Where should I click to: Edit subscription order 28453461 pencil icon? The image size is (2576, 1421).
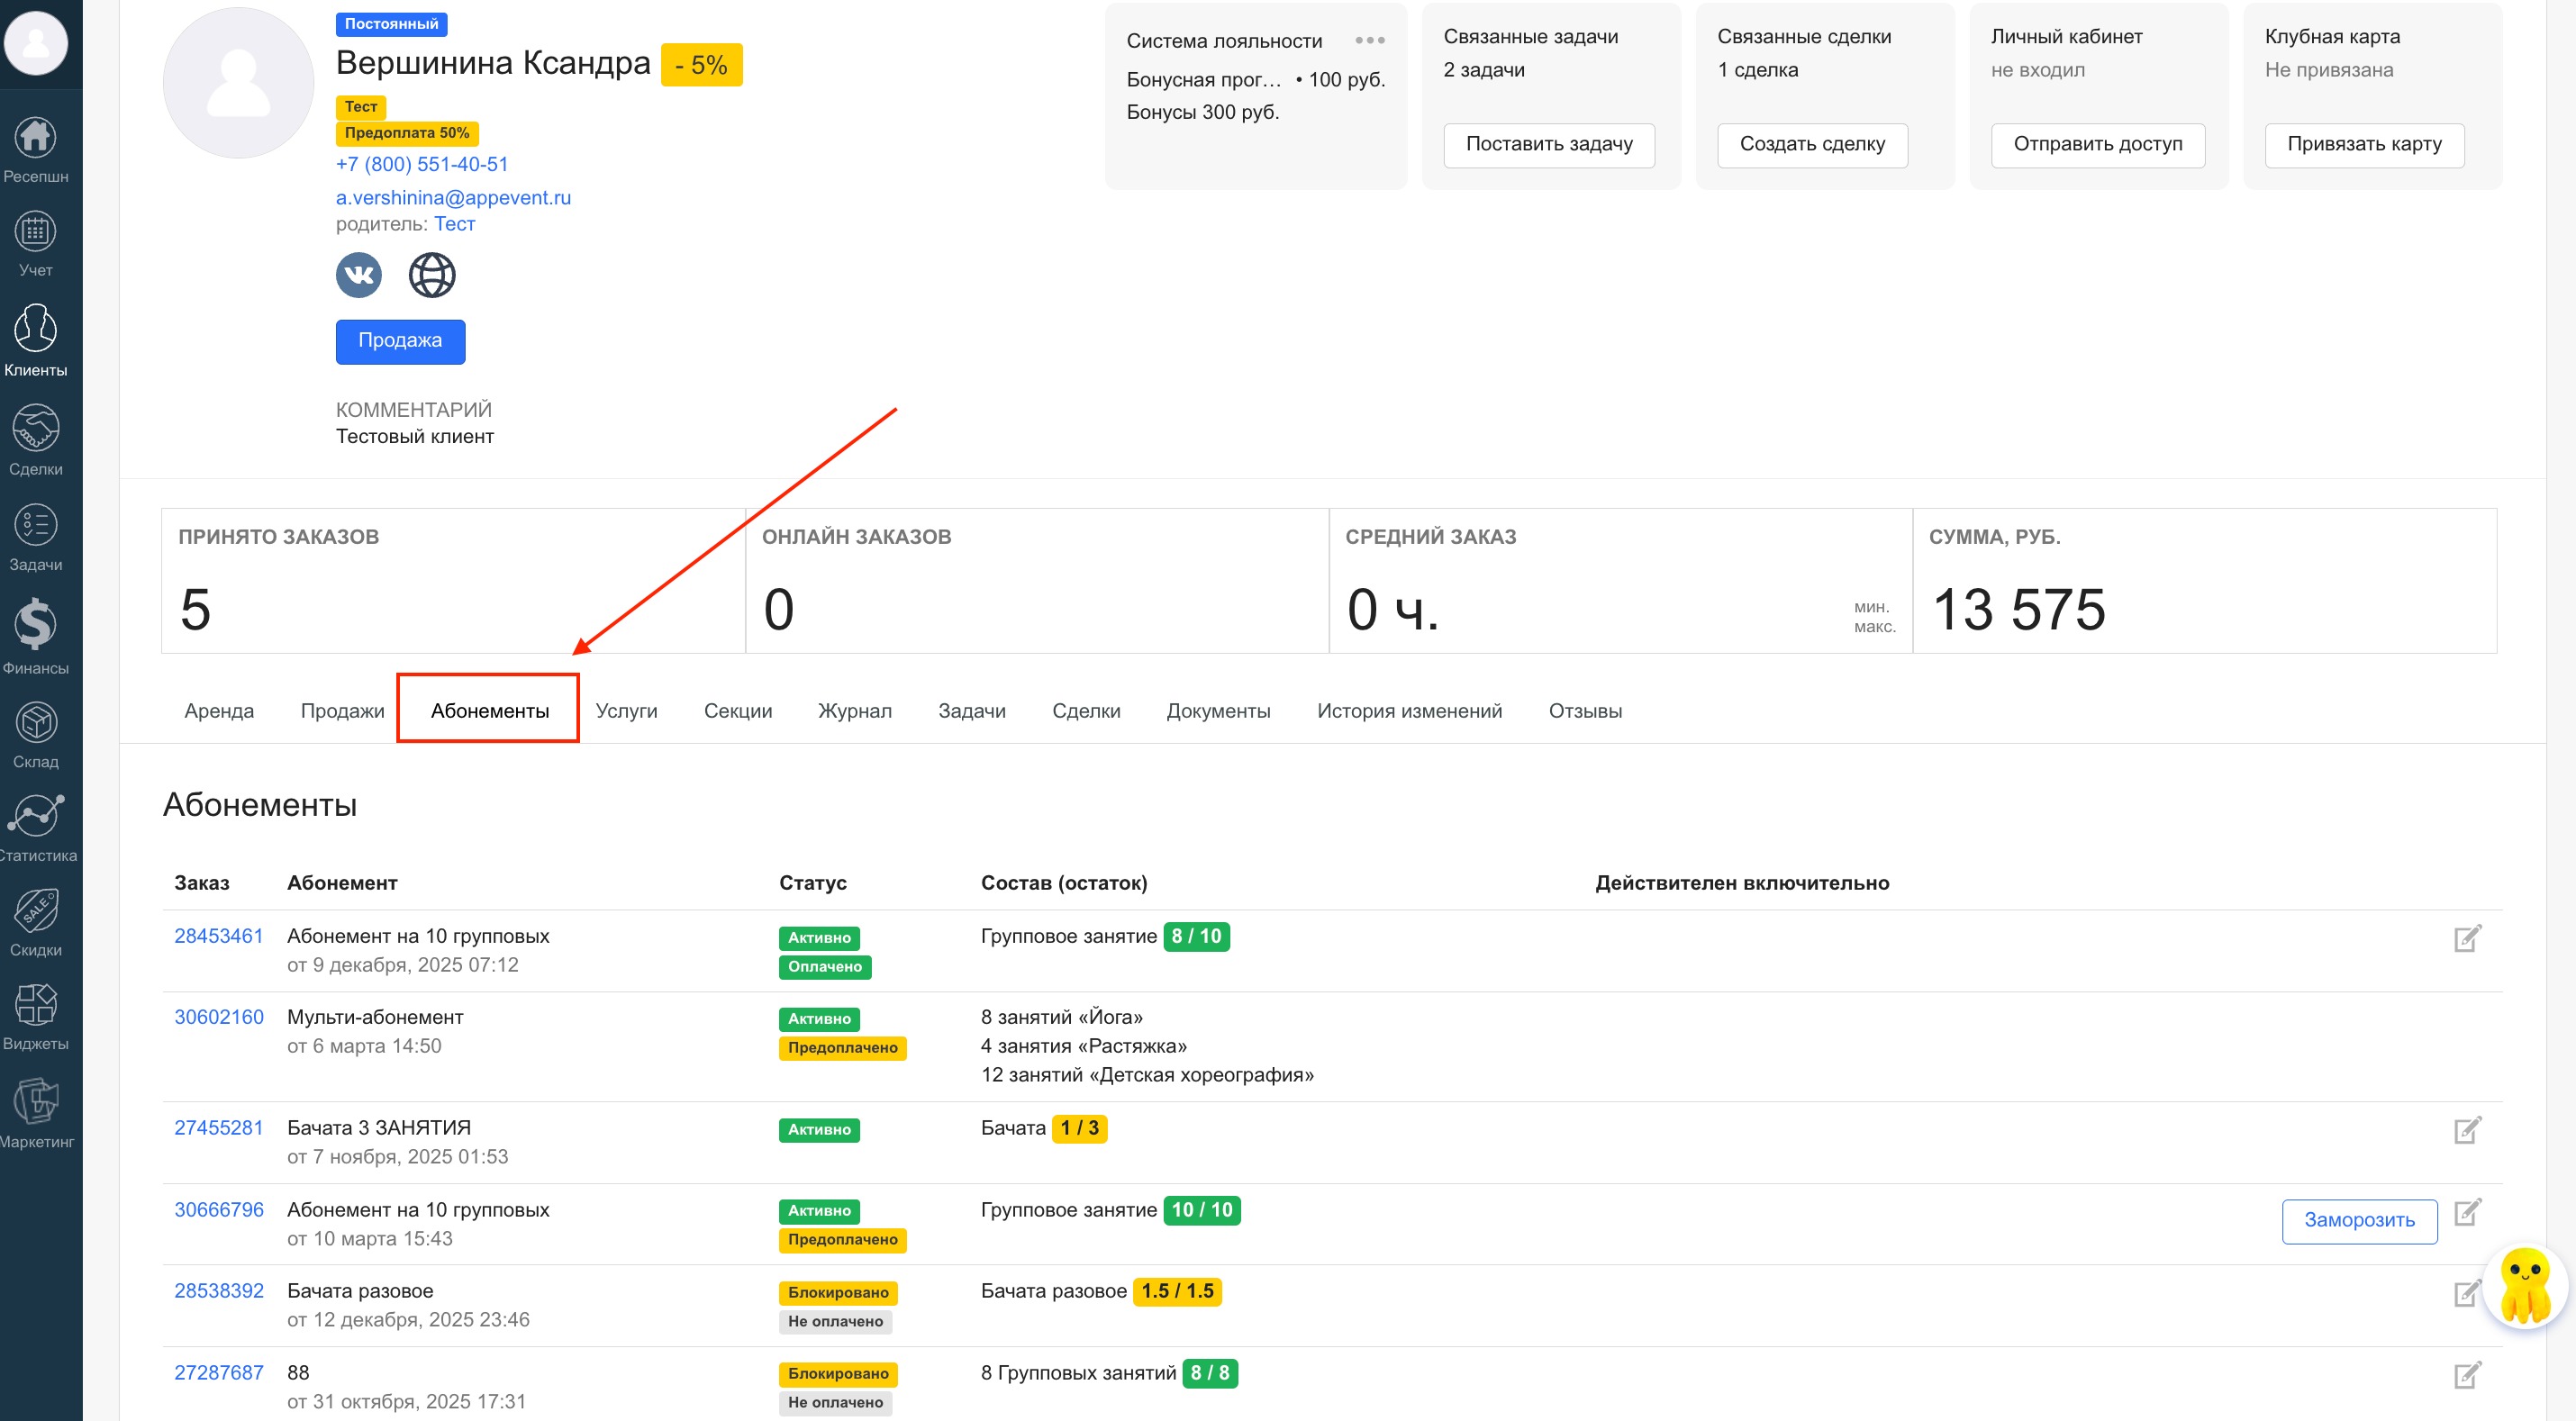2467,938
